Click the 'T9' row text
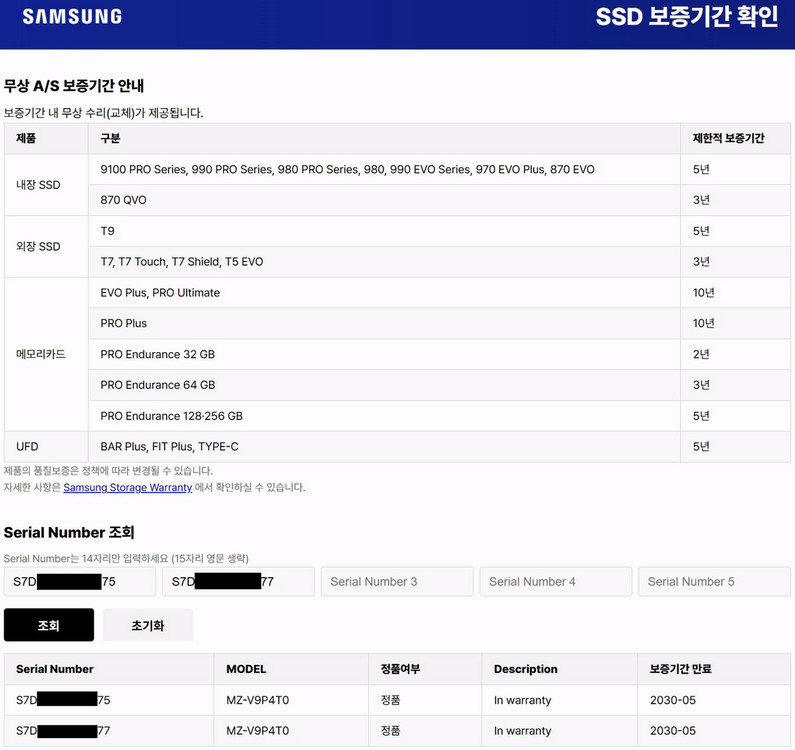795x750 pixels. [107, 231]
